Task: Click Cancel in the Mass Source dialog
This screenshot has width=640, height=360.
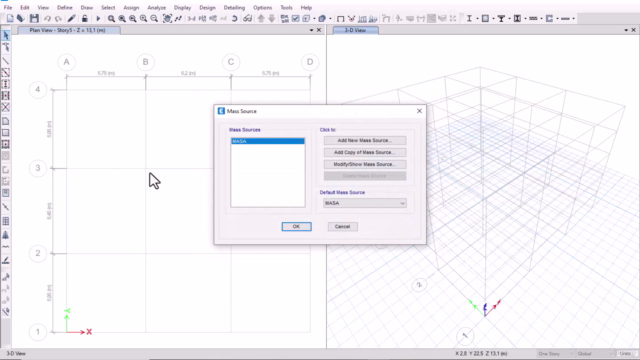Action: [x=342, y=227]
